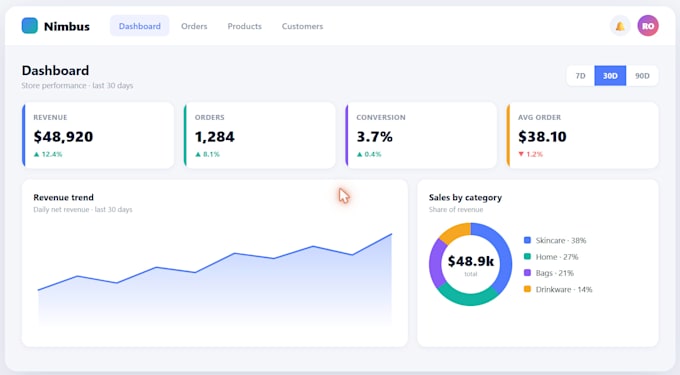Viewport: 680px width, 375px height.
Task: Click the "Share of revenue" subtitle
Action: click(456, 209)
